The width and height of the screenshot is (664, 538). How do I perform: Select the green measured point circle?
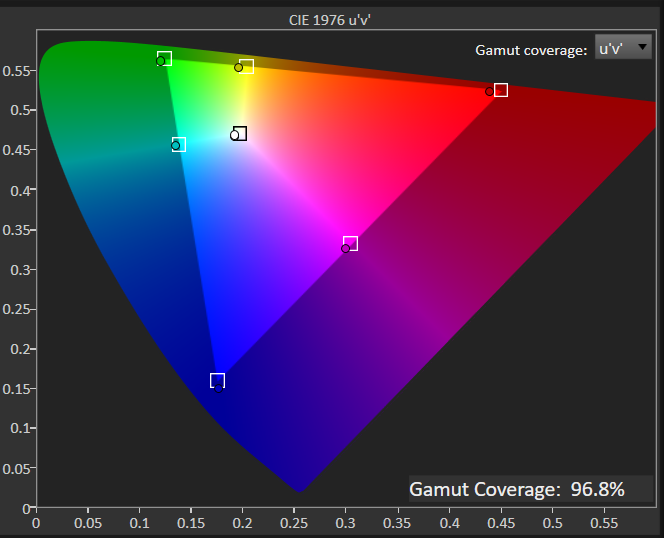[x=160, y=61]
